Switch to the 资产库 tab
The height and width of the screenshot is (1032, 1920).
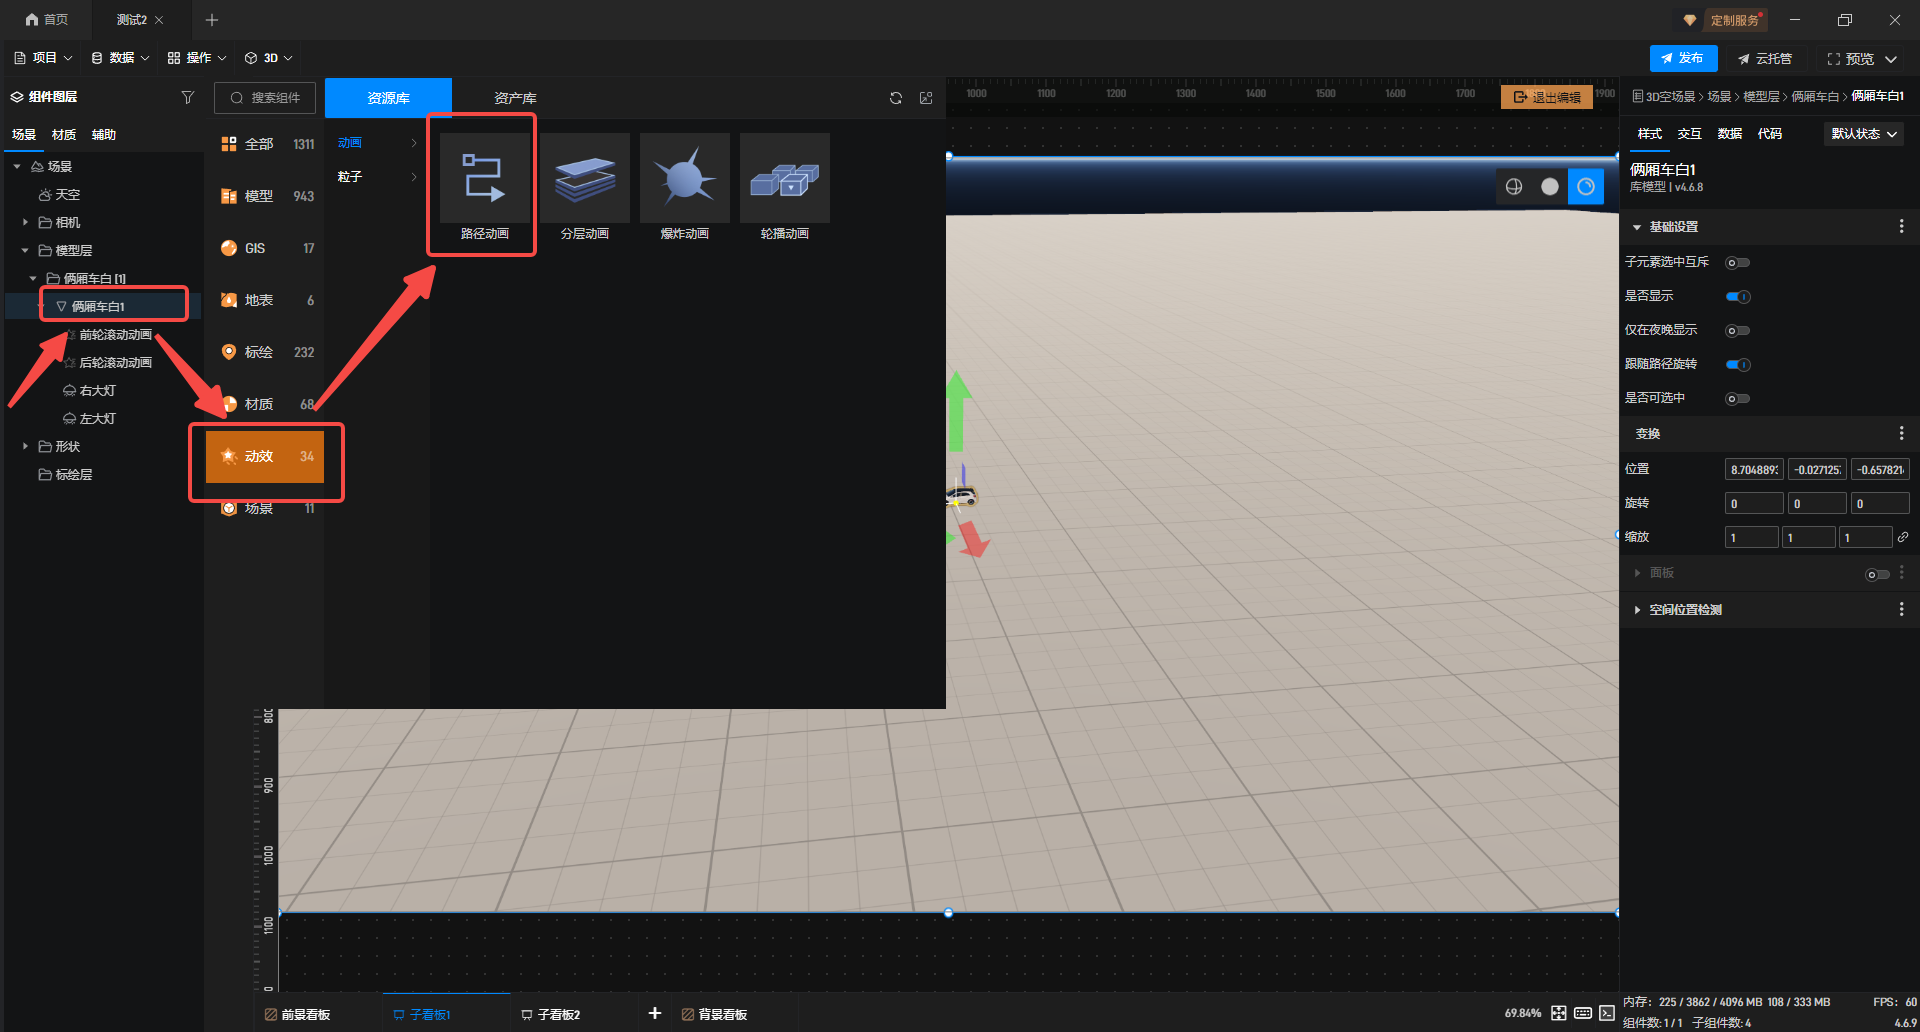pyautogui.click(x=515, y=98)
